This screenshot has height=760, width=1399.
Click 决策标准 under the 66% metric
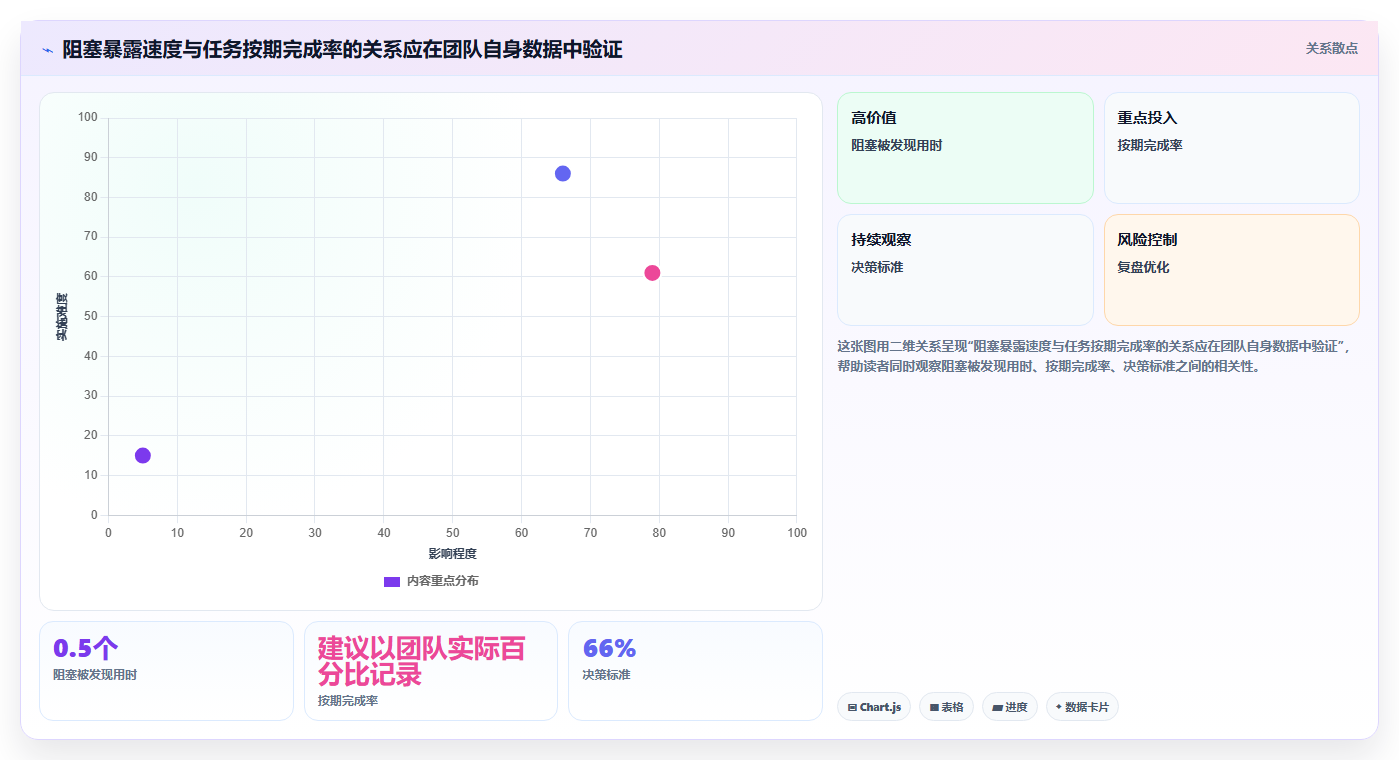(606, 675)
